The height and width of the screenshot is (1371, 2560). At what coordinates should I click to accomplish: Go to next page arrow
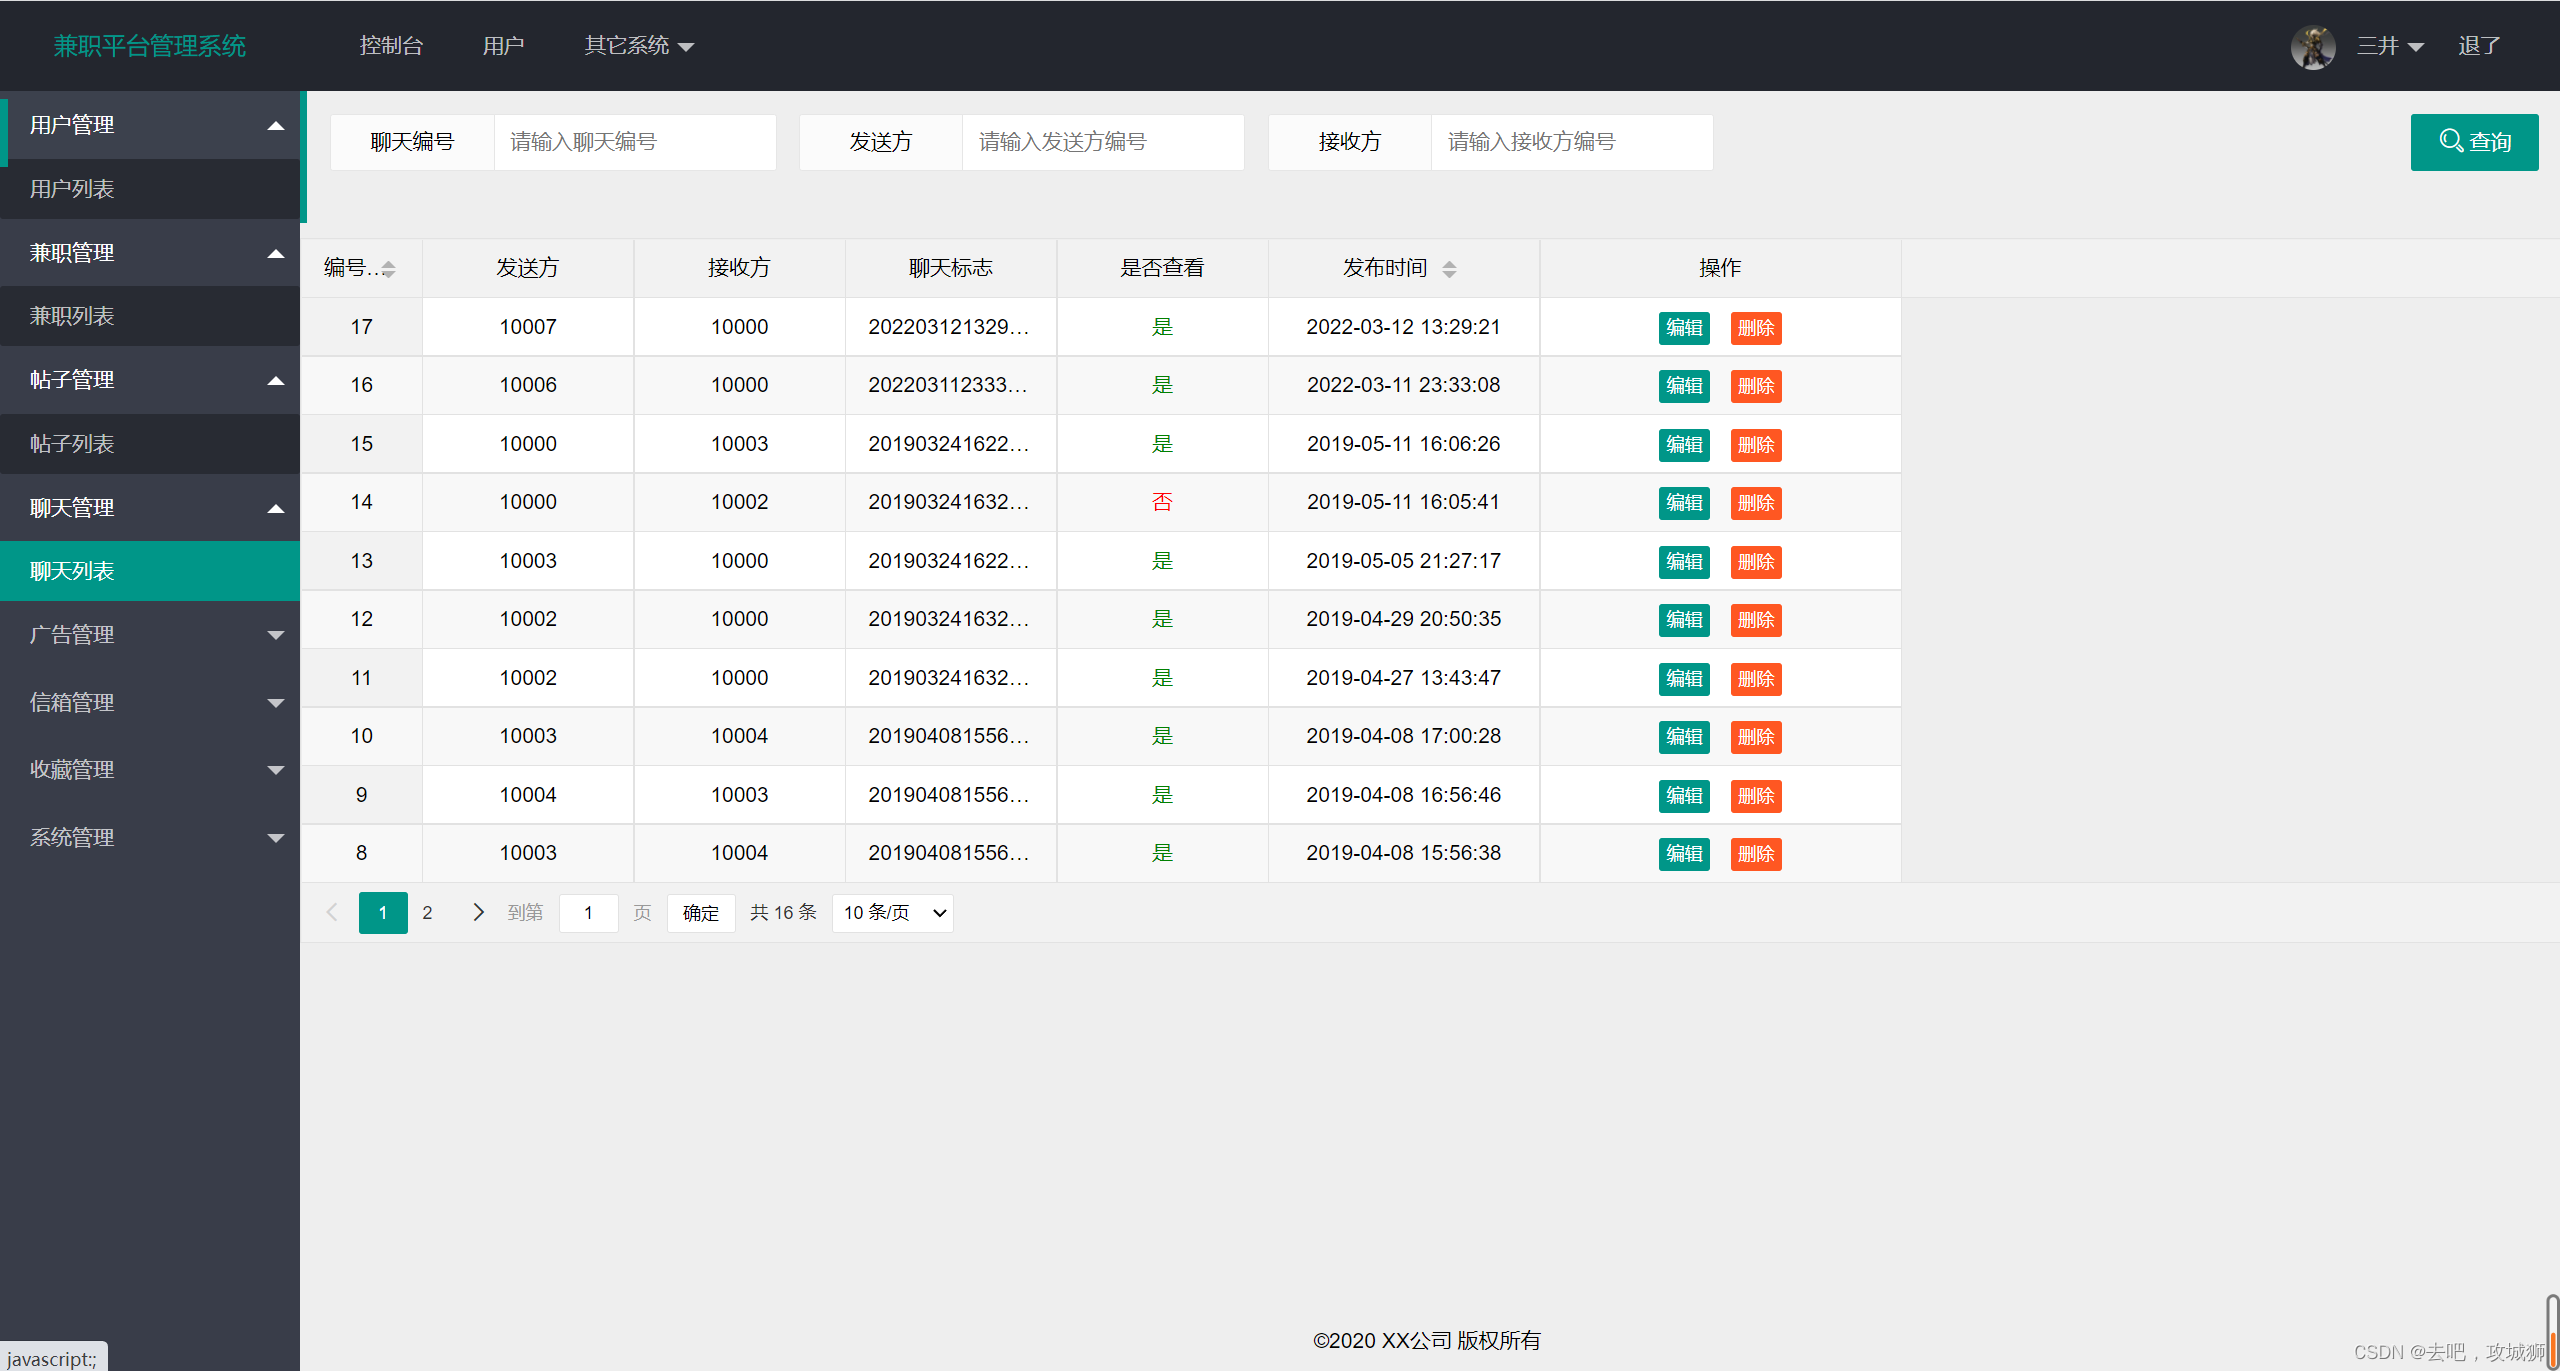478,912
